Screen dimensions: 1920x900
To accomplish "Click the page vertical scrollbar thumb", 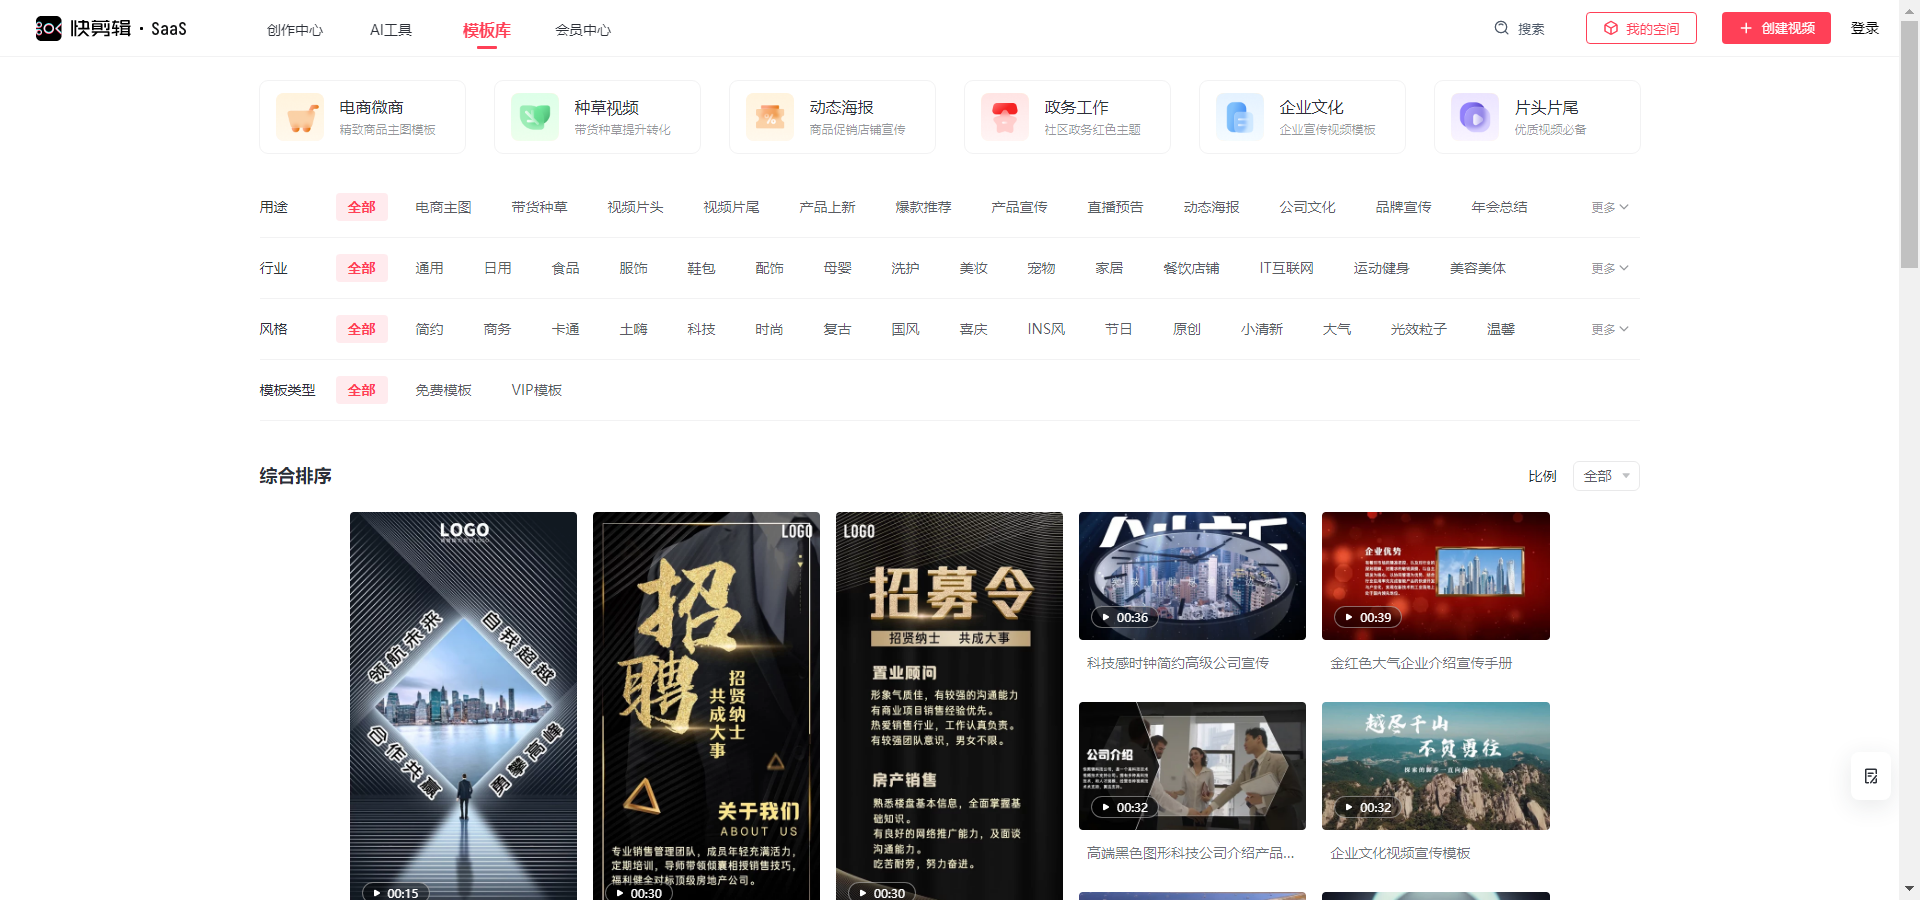I will [1909, 145].
